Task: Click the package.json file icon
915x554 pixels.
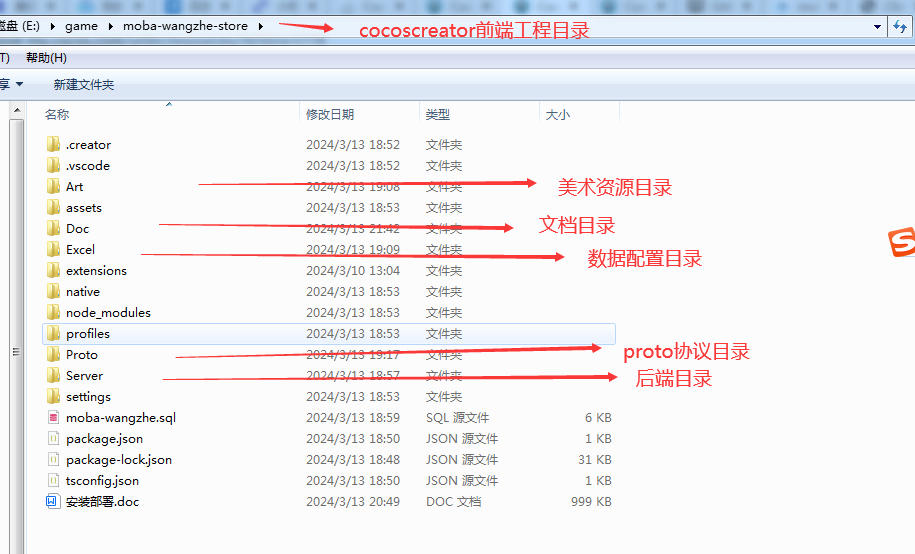Action: (x=54, y=439)
